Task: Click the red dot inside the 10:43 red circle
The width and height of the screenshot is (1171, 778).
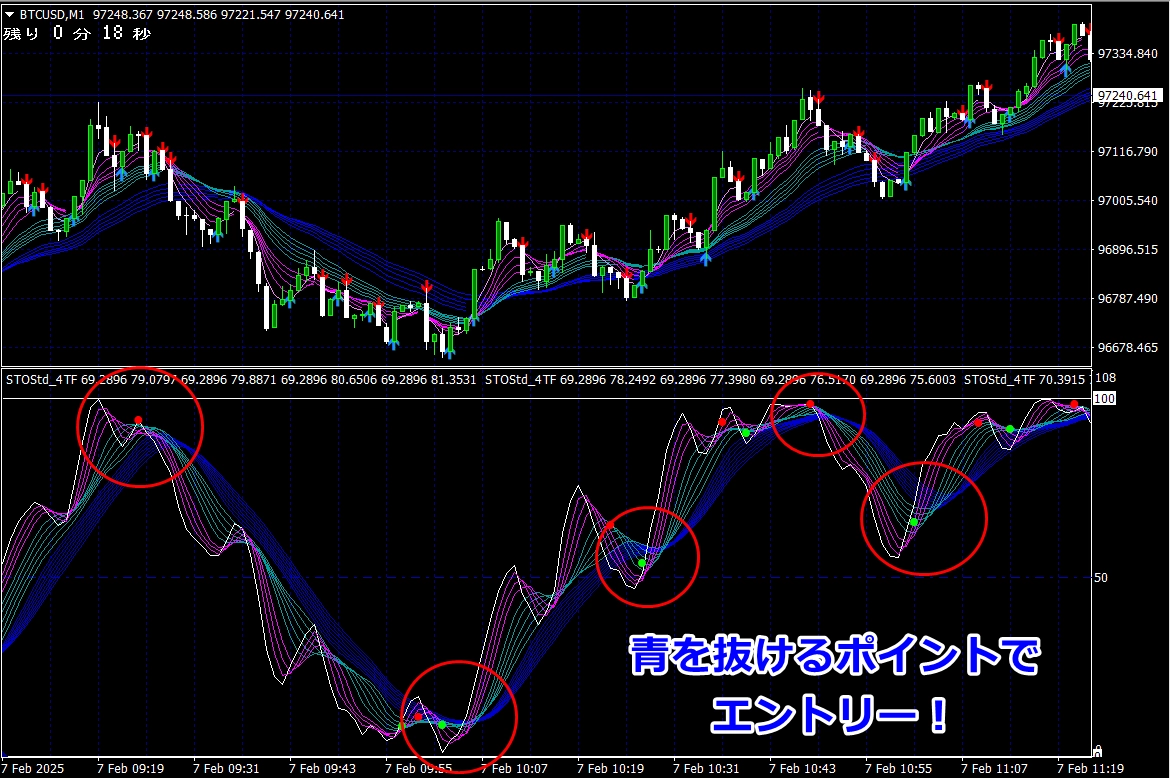Action: (x=810, y=405)
